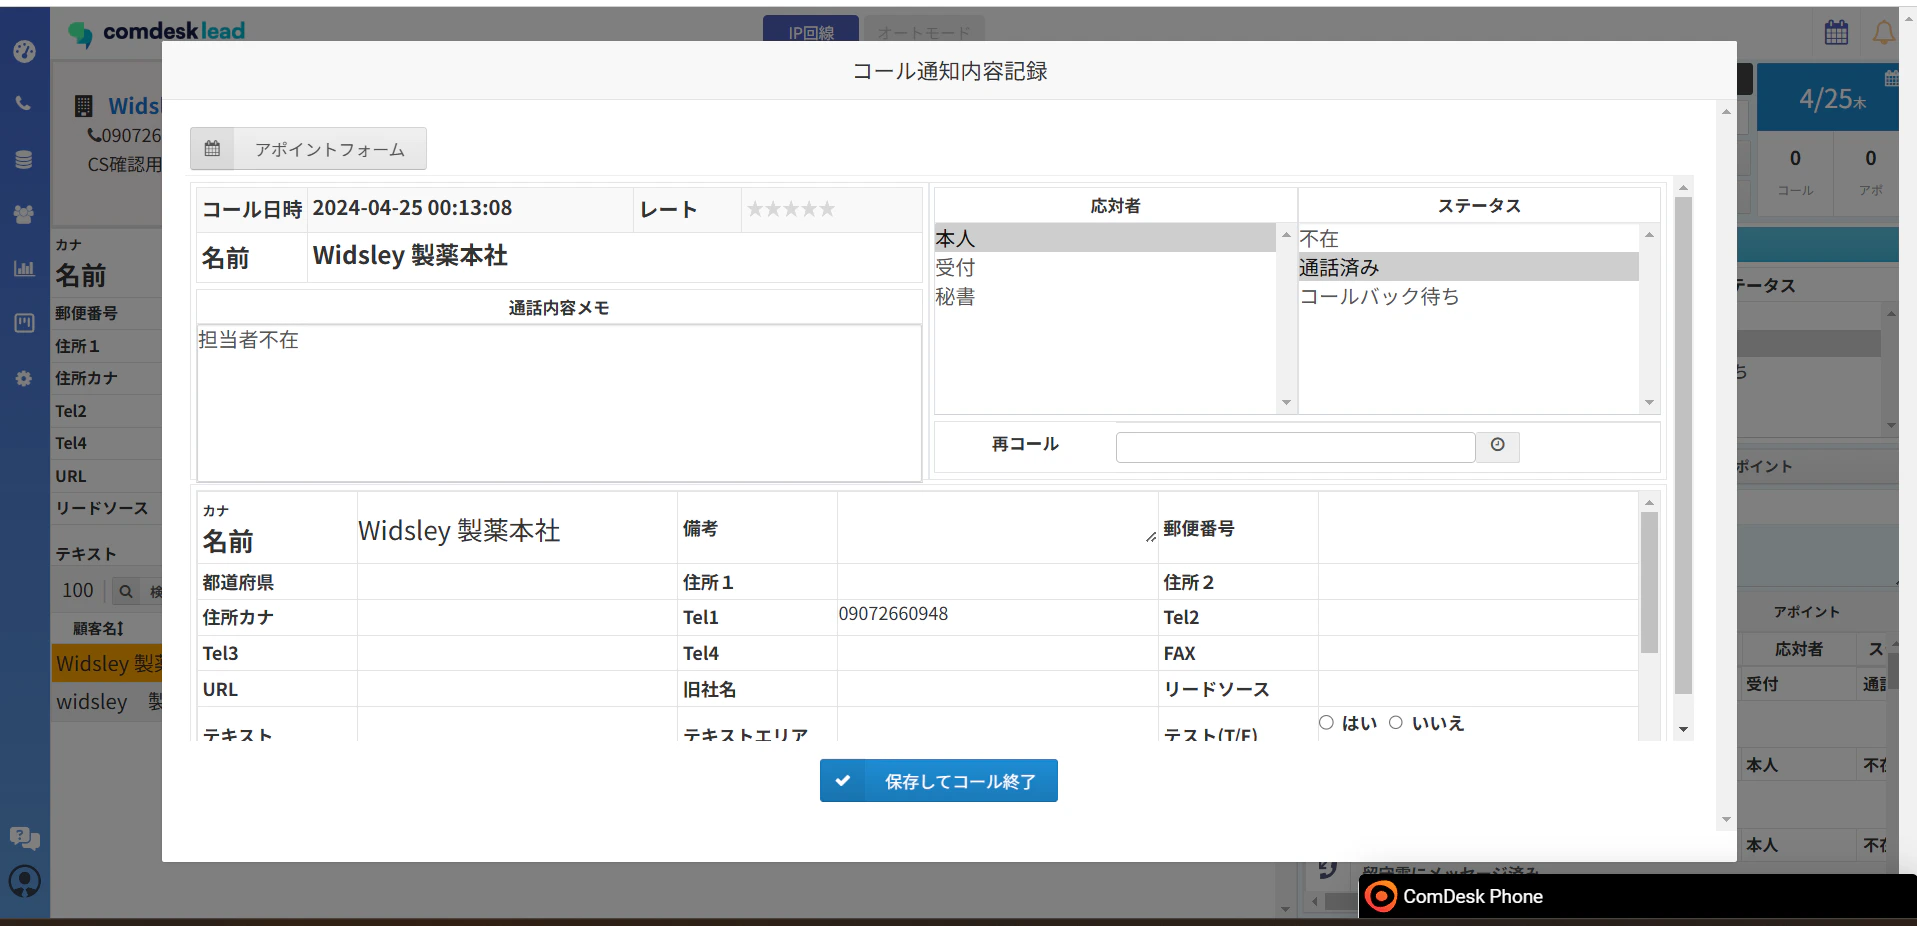Screen dimensions: 1917x926
Task: Click the form panel scroll-up arrow
Action: [1683, 188]
